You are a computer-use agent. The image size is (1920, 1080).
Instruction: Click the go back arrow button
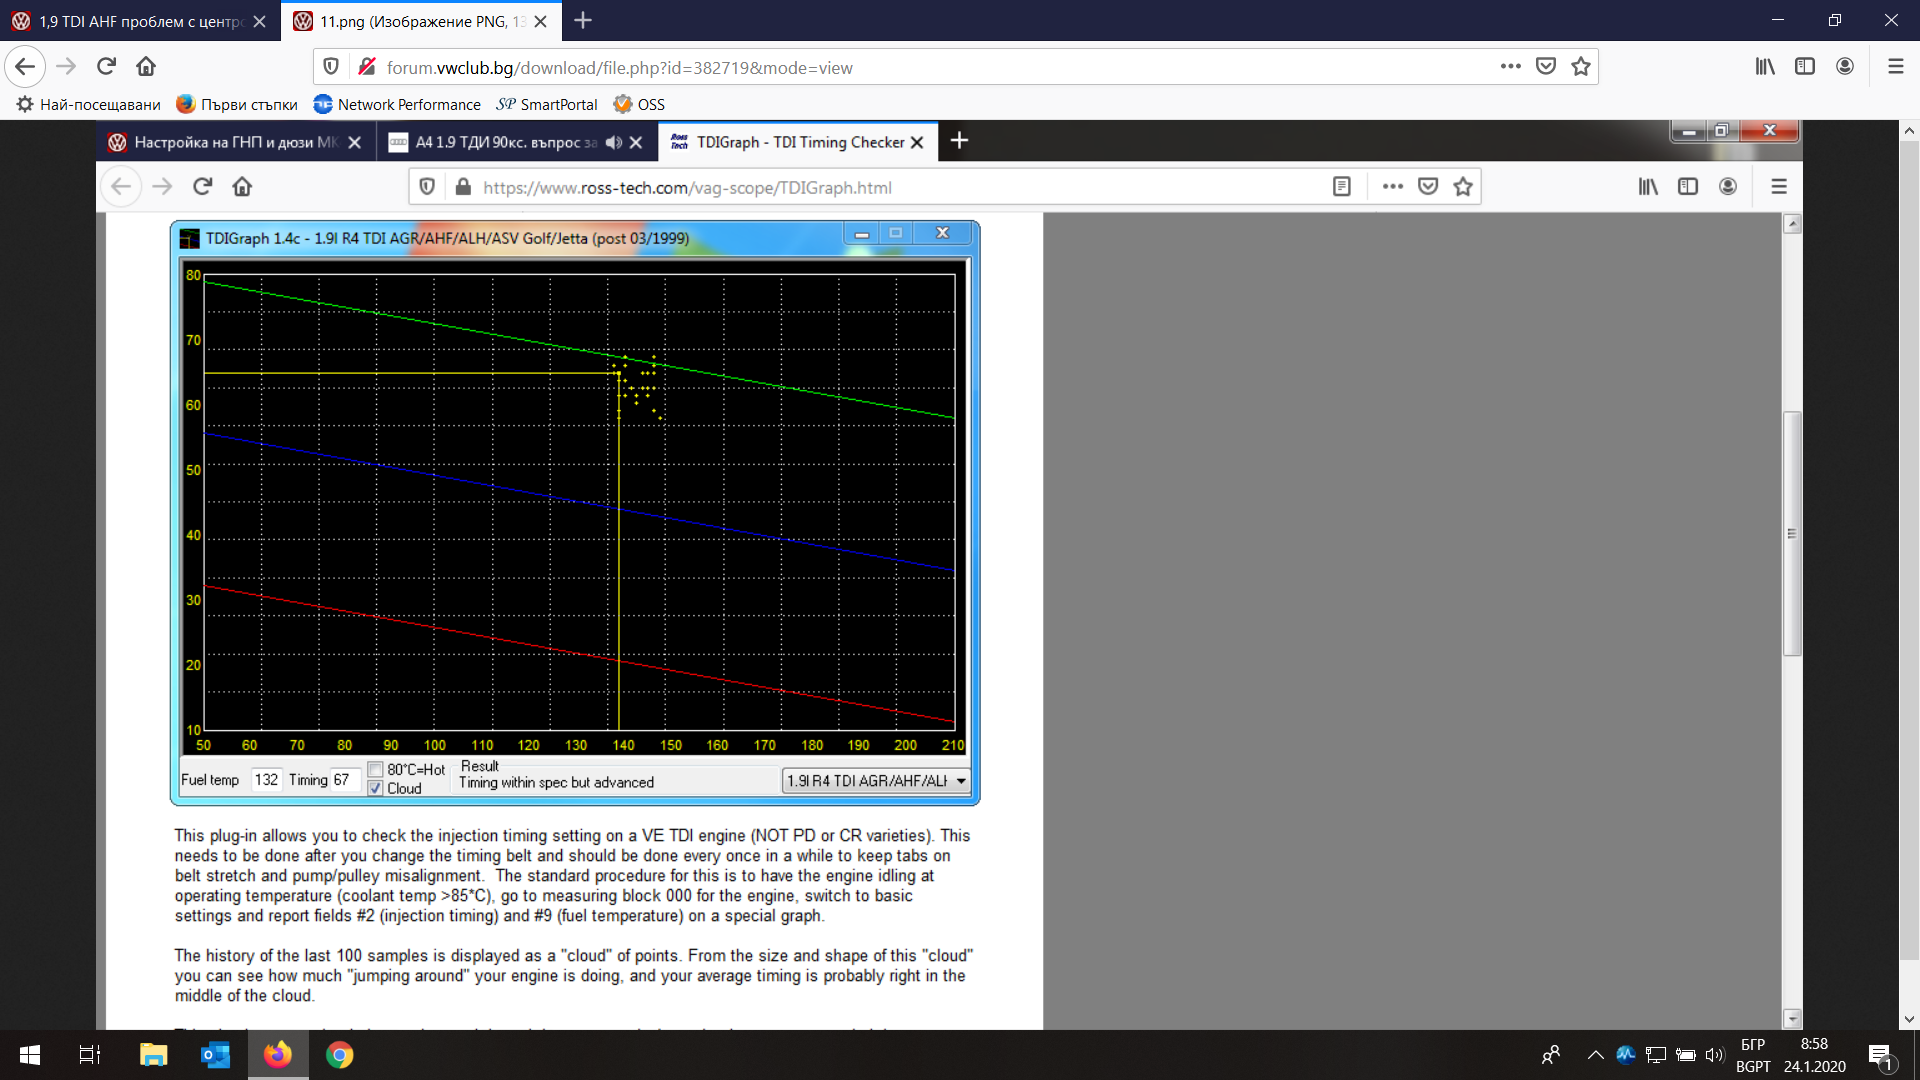[25, 67]
